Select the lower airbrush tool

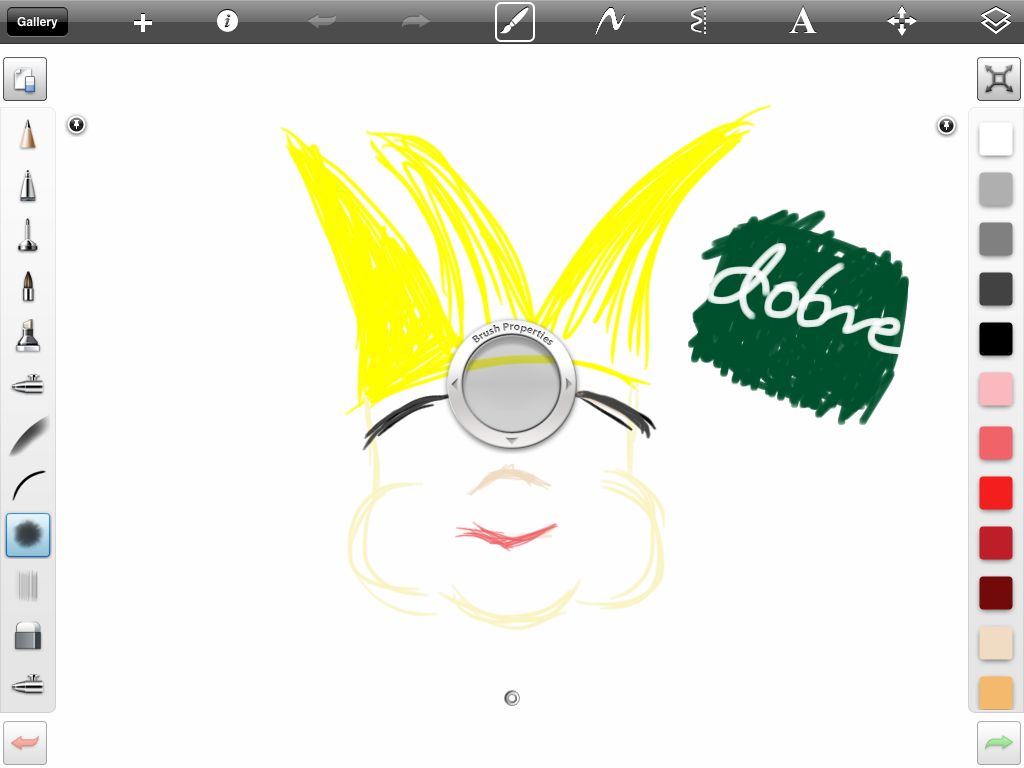[x=27, y=684]
